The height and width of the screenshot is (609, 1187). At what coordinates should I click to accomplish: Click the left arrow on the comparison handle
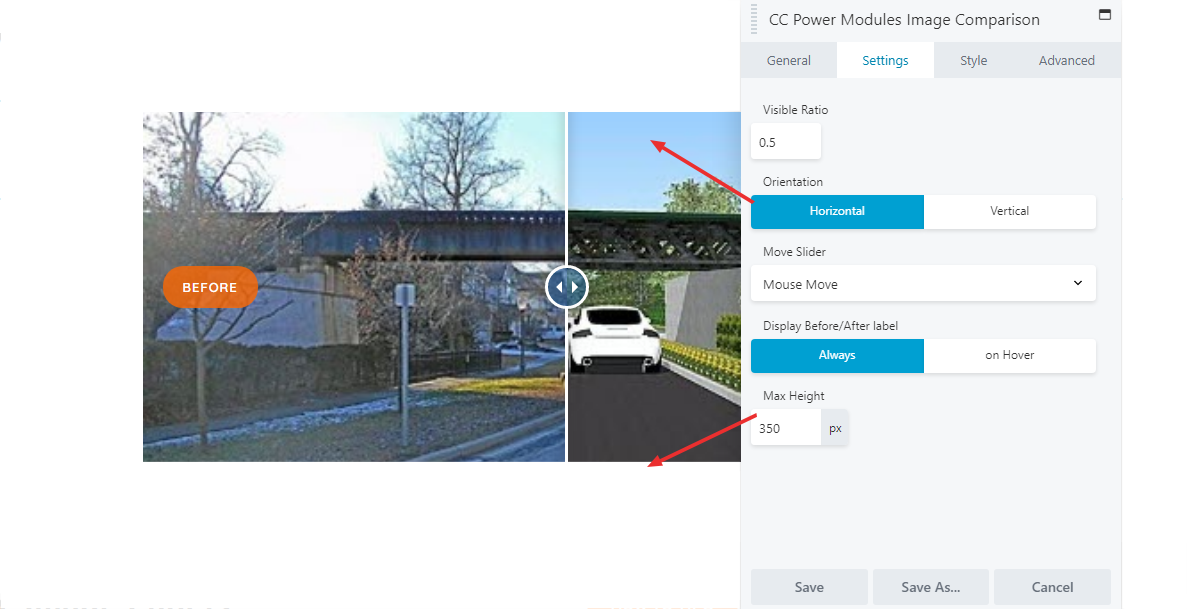point(559,287)
